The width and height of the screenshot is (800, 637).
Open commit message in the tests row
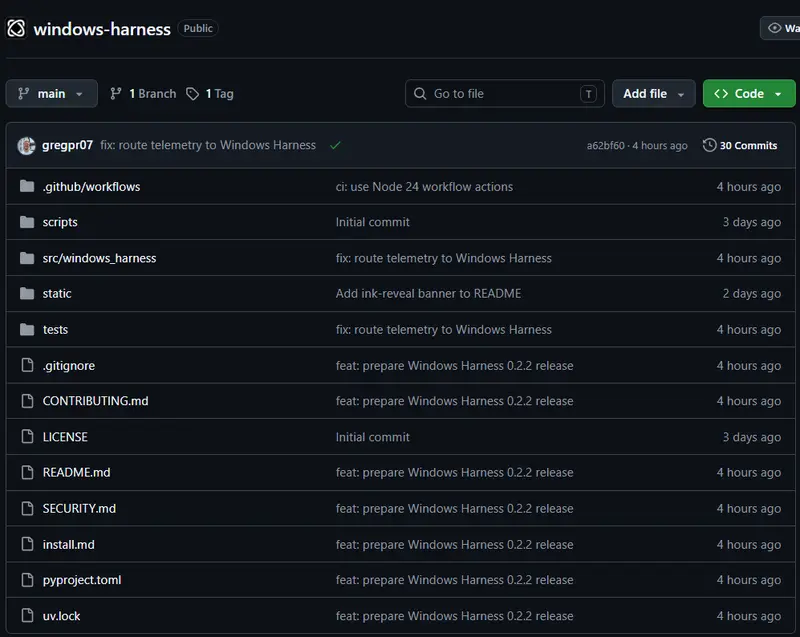pos(444,329)
